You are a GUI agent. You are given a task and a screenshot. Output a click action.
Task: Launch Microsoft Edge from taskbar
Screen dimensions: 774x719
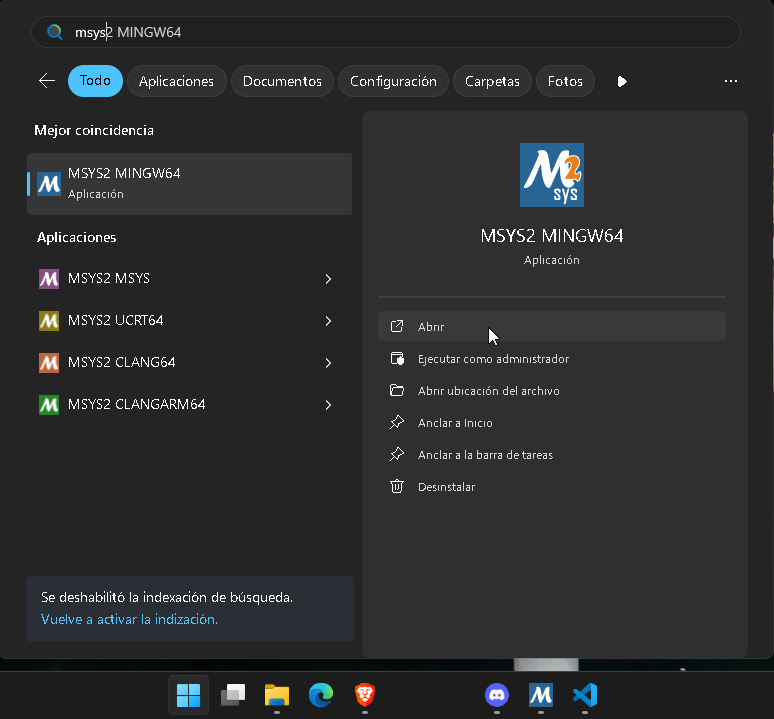(x=321, y=695)
